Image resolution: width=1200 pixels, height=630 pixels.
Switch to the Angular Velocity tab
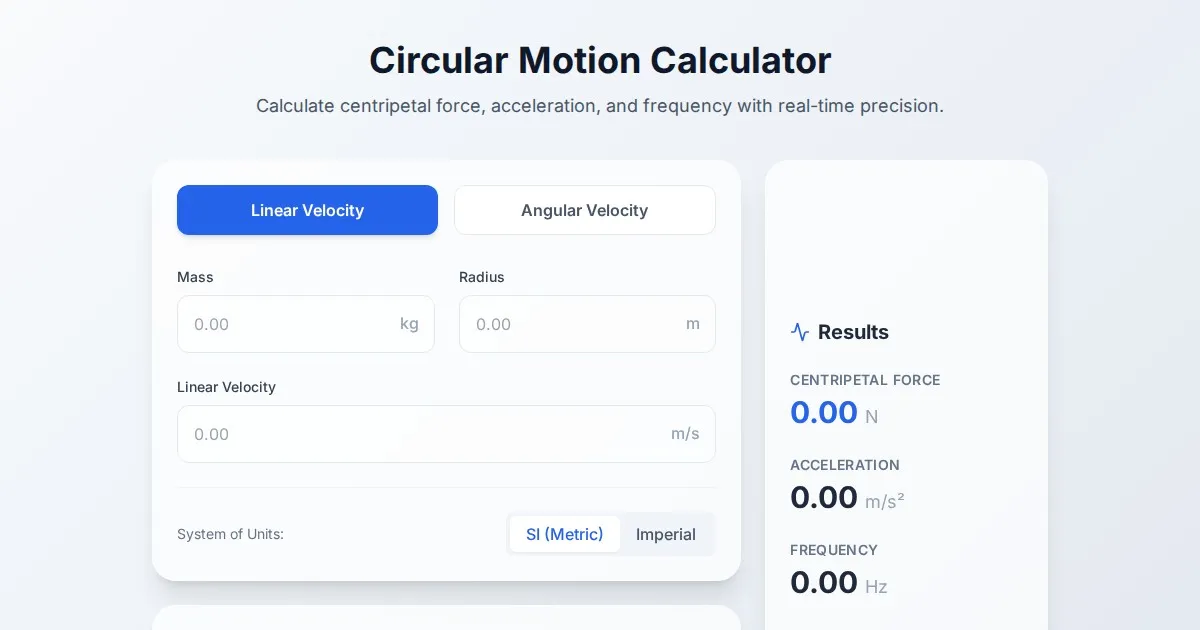(x=584, y=210)
